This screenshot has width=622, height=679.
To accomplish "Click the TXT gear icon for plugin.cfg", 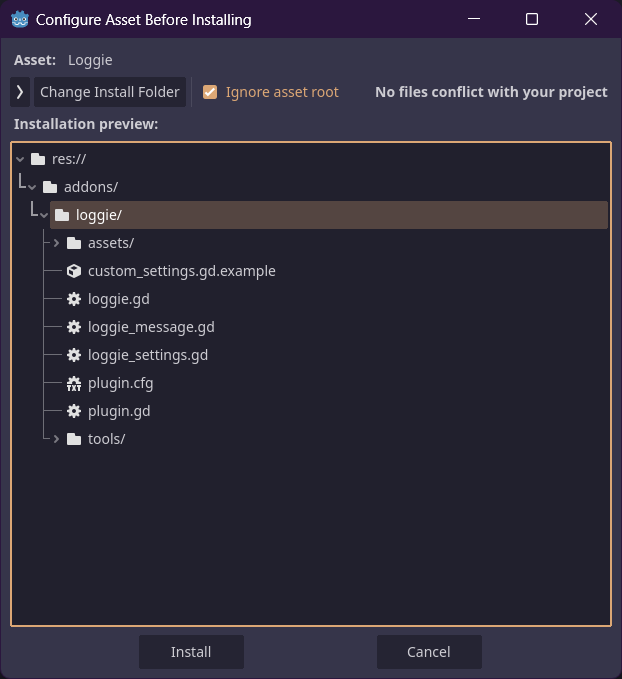I will (74, 383).
